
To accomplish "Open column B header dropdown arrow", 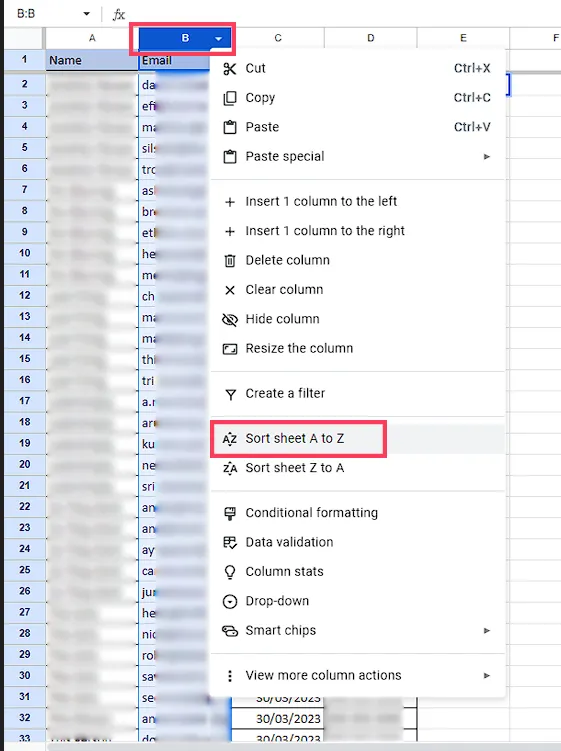I will tap(218, 38).
